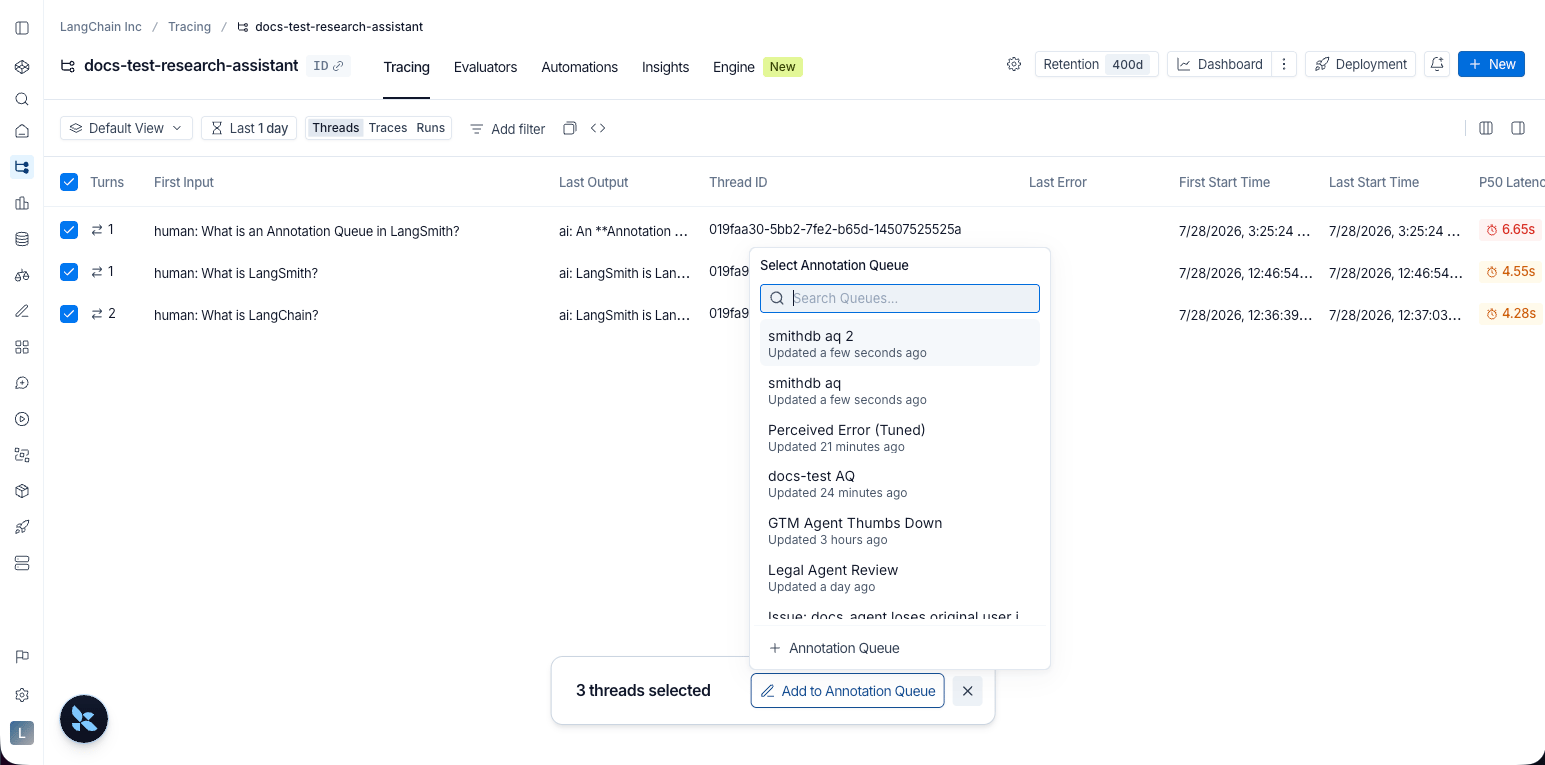This screenshot has width=1545, height=765.
Task: Open the rocket deployments sidebar icon
Action: pyautogui.click(x=22, y=527)
